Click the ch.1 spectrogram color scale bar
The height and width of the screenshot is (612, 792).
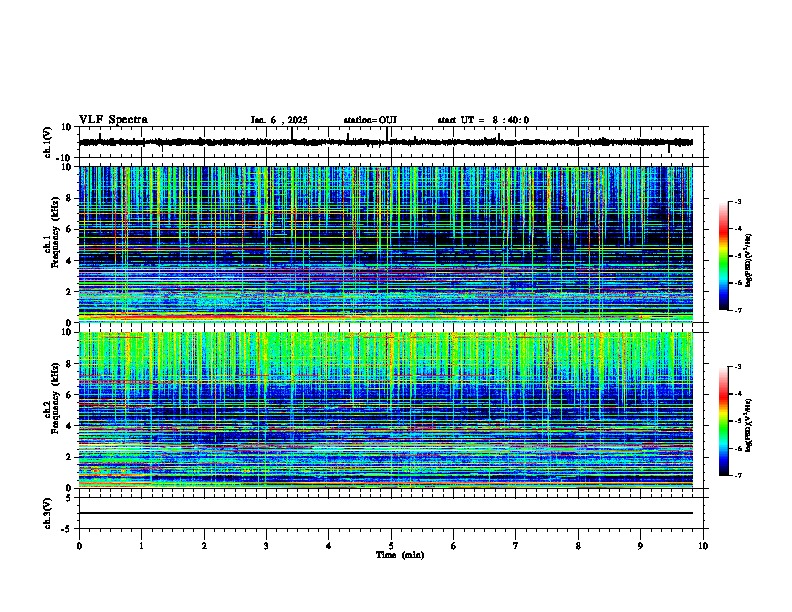(x=723, y=256)
